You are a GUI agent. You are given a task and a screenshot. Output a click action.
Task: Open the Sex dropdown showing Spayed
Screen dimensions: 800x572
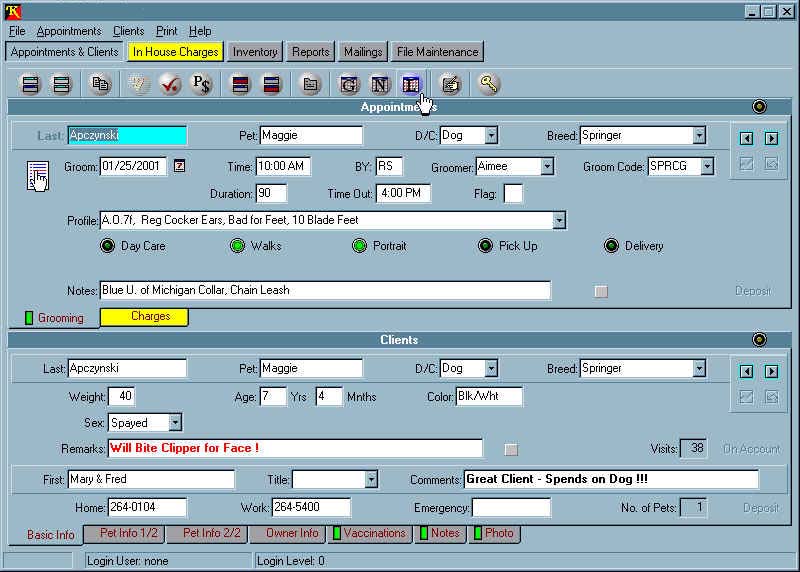coord(175,422)
